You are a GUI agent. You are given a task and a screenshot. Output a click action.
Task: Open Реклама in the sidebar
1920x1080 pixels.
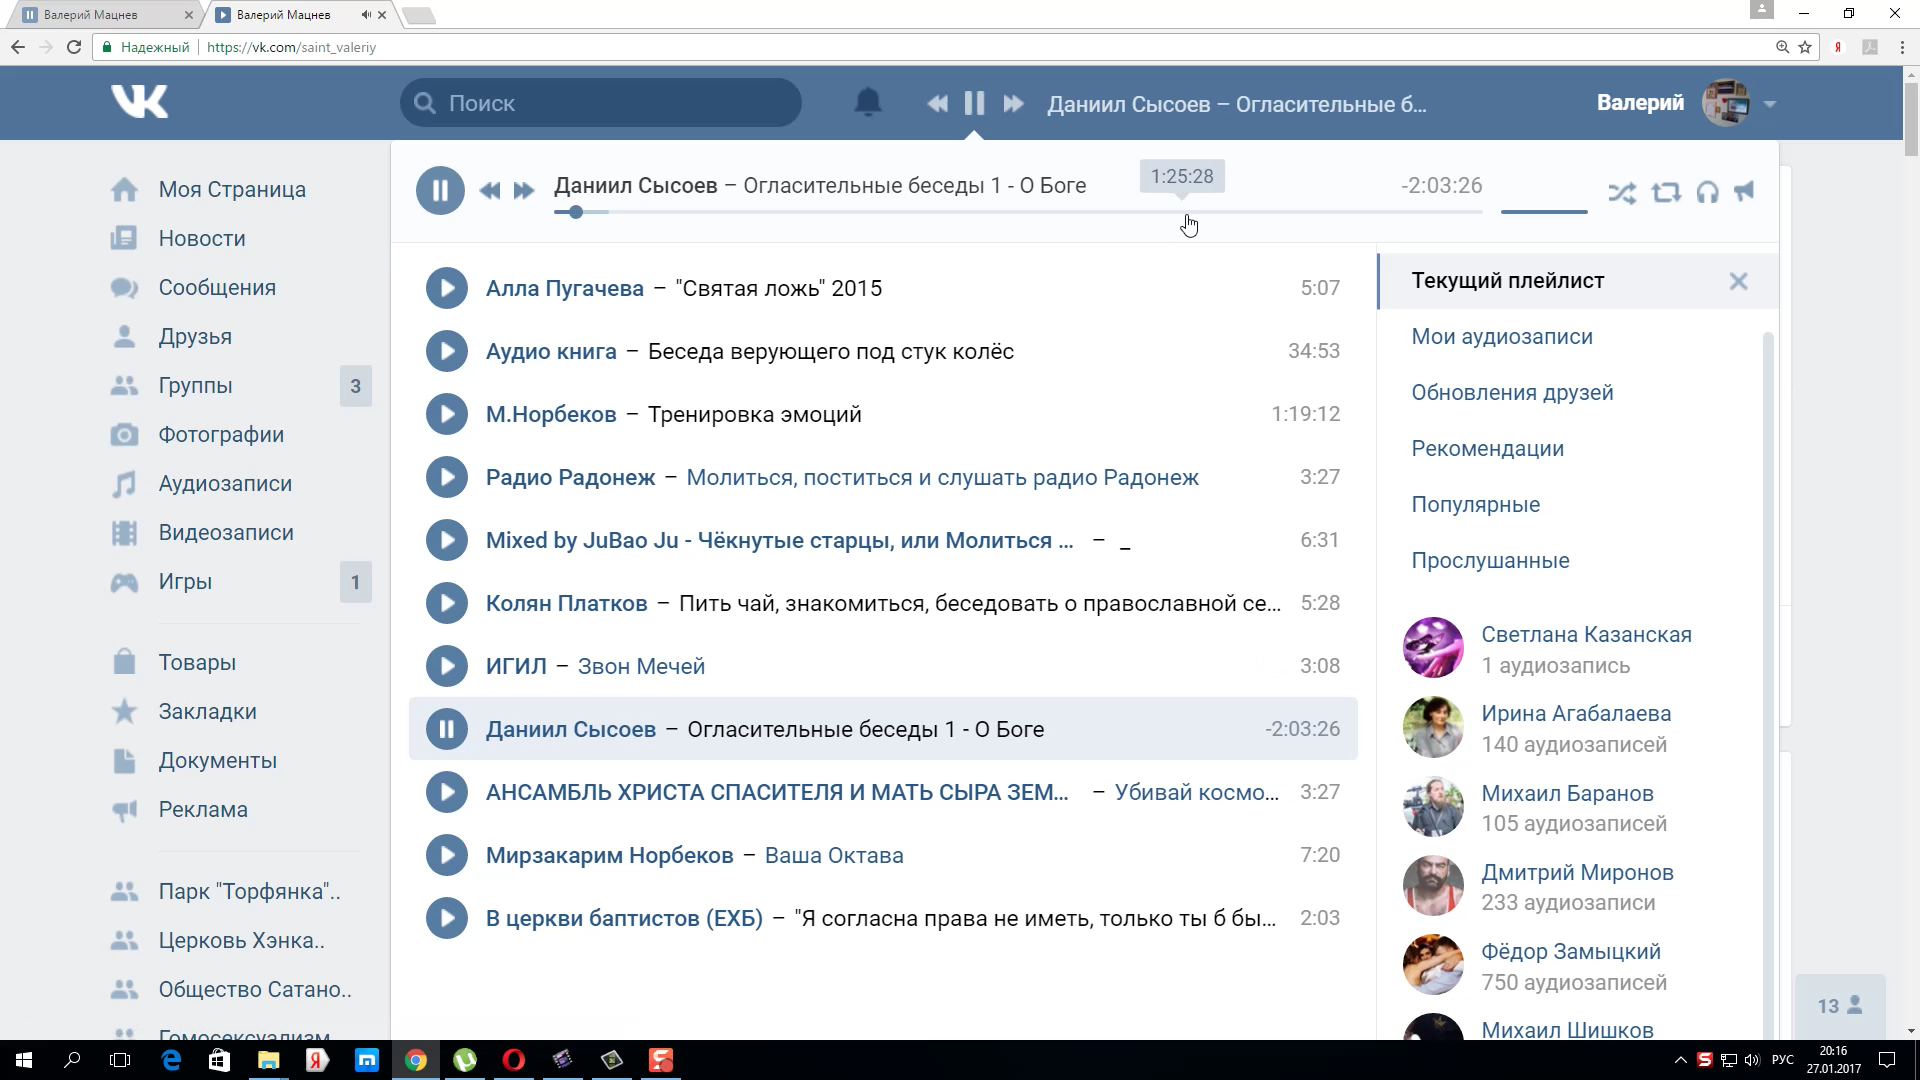203,810
